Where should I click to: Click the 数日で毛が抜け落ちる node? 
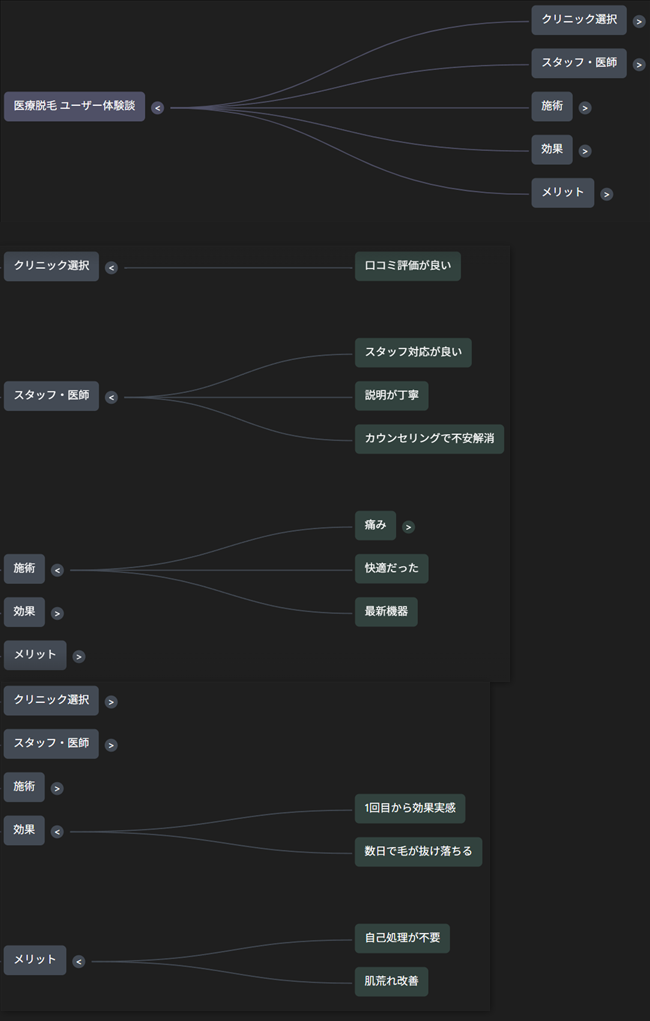[418, 852]
